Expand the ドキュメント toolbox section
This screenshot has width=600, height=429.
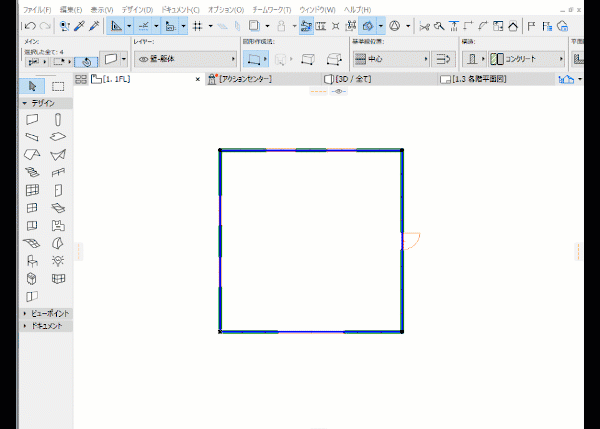46,326
